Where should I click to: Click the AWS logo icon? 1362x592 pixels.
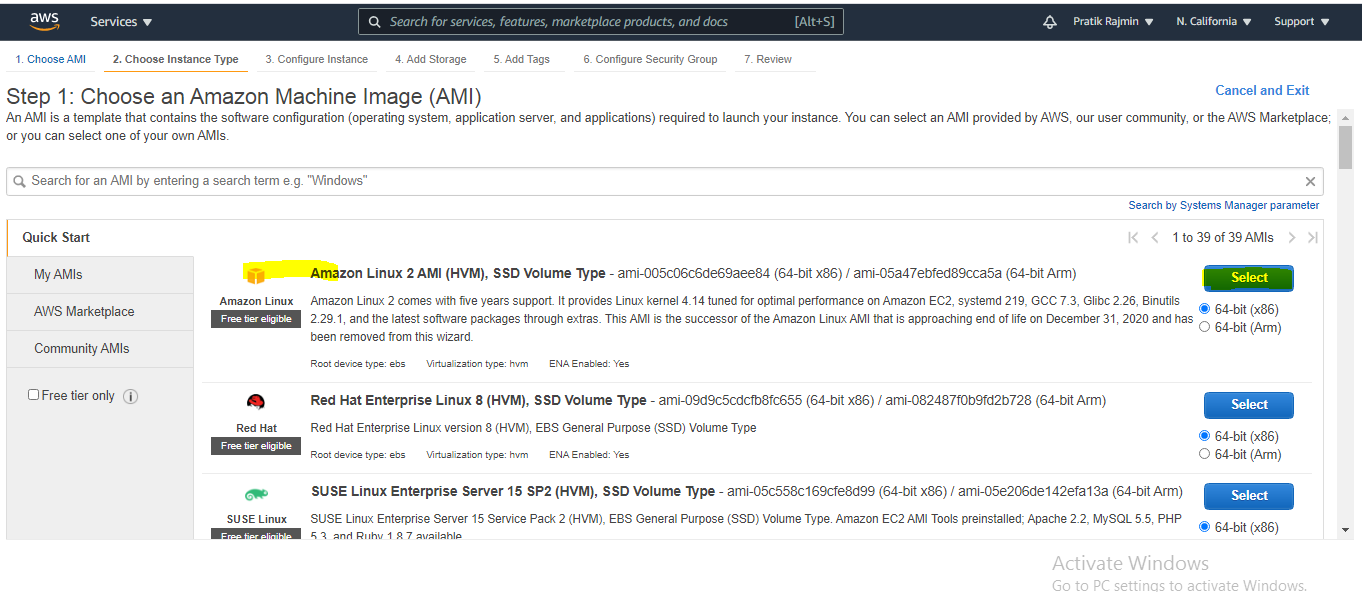45,21
